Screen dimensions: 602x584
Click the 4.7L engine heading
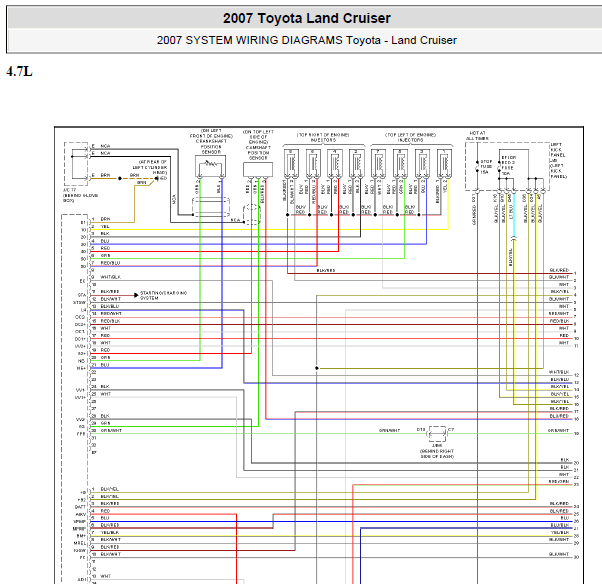(20, 72)
